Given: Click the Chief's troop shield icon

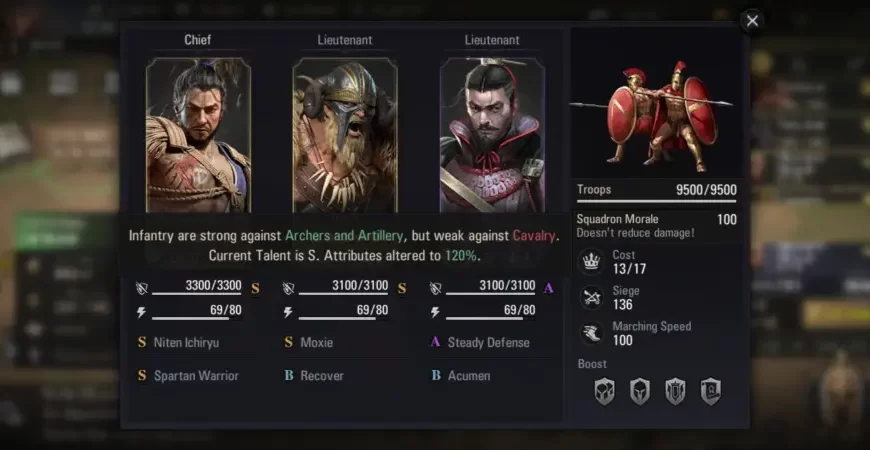Looking at the screenshot, I should [141, 288].
